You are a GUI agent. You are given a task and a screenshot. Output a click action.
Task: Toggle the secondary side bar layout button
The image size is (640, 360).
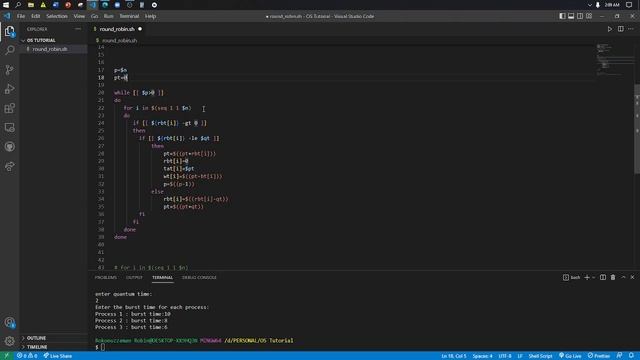coord(580,16)
